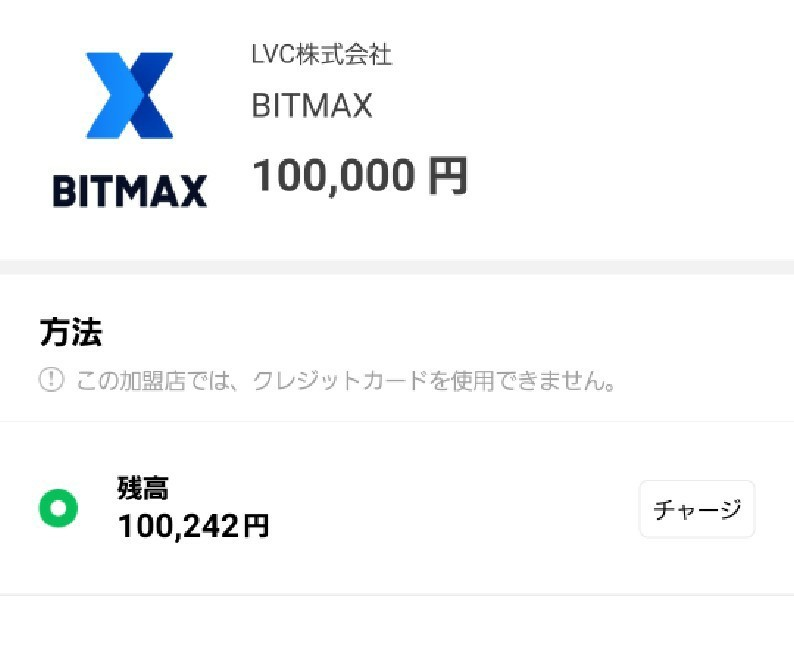This screenshot has width=794, height=645.
Task: Click the 方法 section heading
Action: point(71,332)
